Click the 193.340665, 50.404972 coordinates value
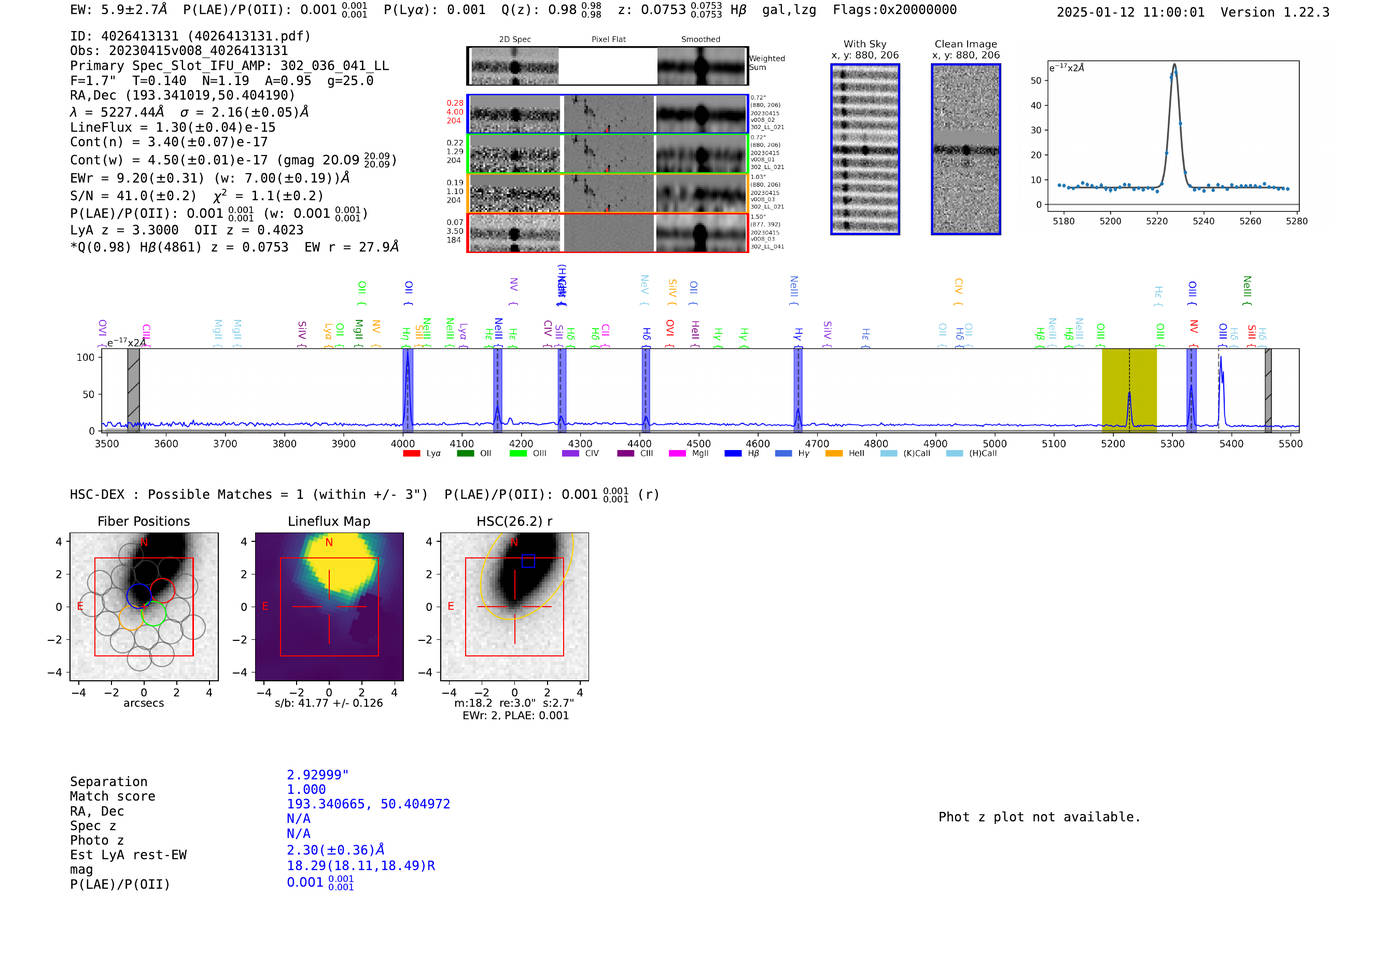The width and height of the screenshot is (1400, 953). [368, 804]
